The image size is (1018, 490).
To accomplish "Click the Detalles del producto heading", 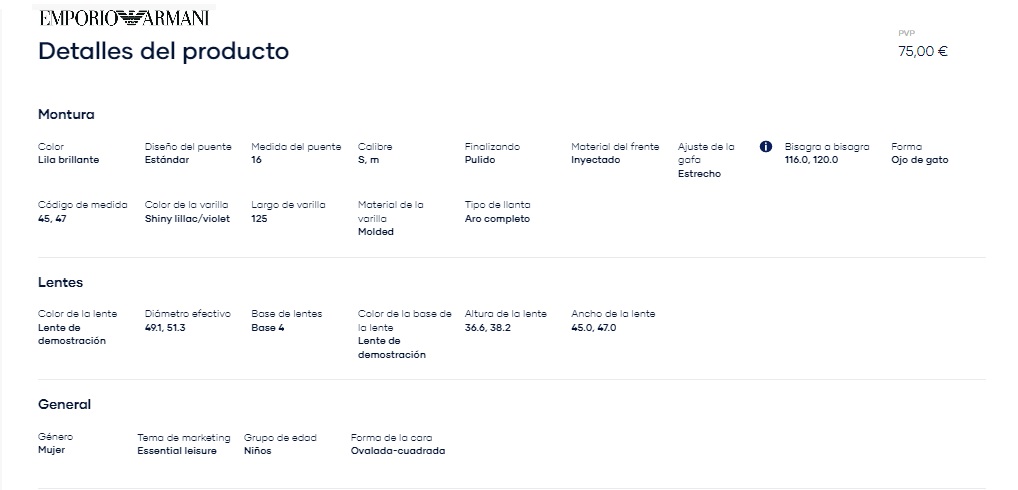I will 164,51.
